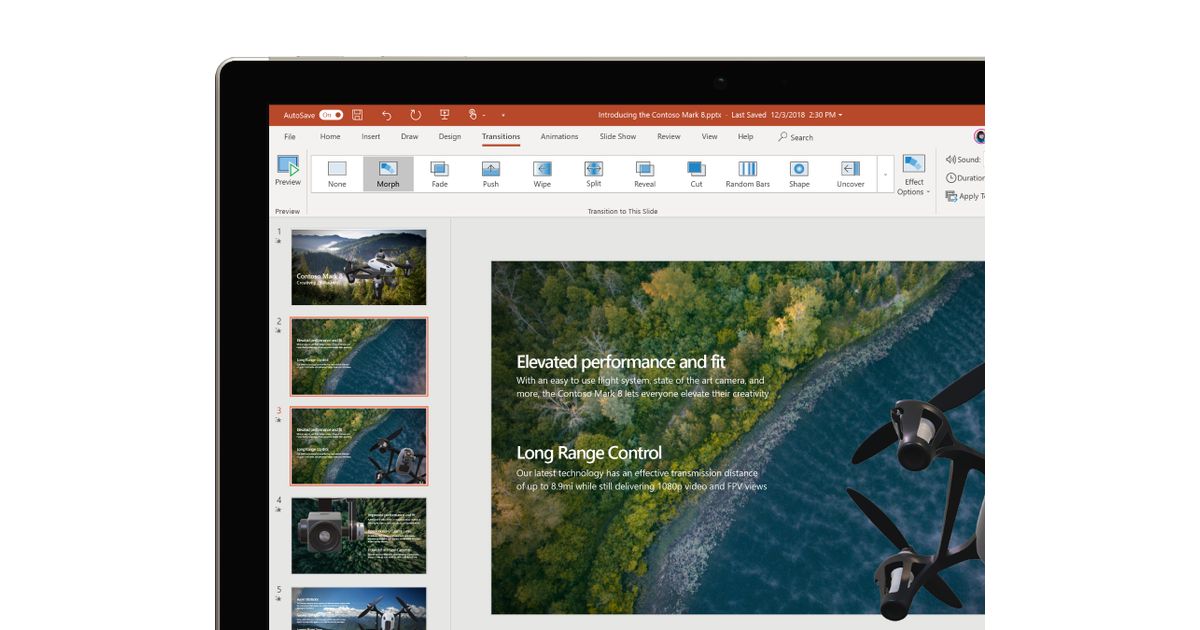The width and height of the screenshot is (1200, 630).
Task: Select the first slide thumbnail
Action: coord(358,267)
